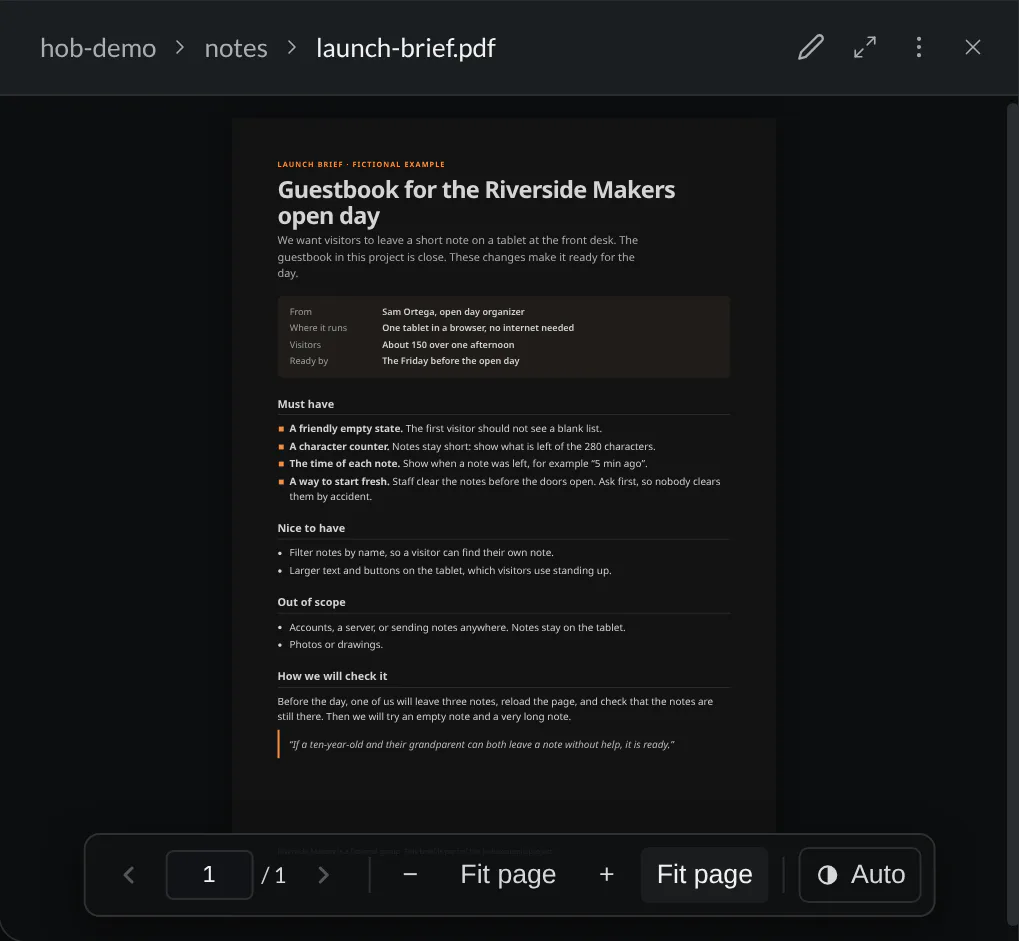Open the three-dot more options menu
Viewport: 1019px width, 941px height.
918,47
